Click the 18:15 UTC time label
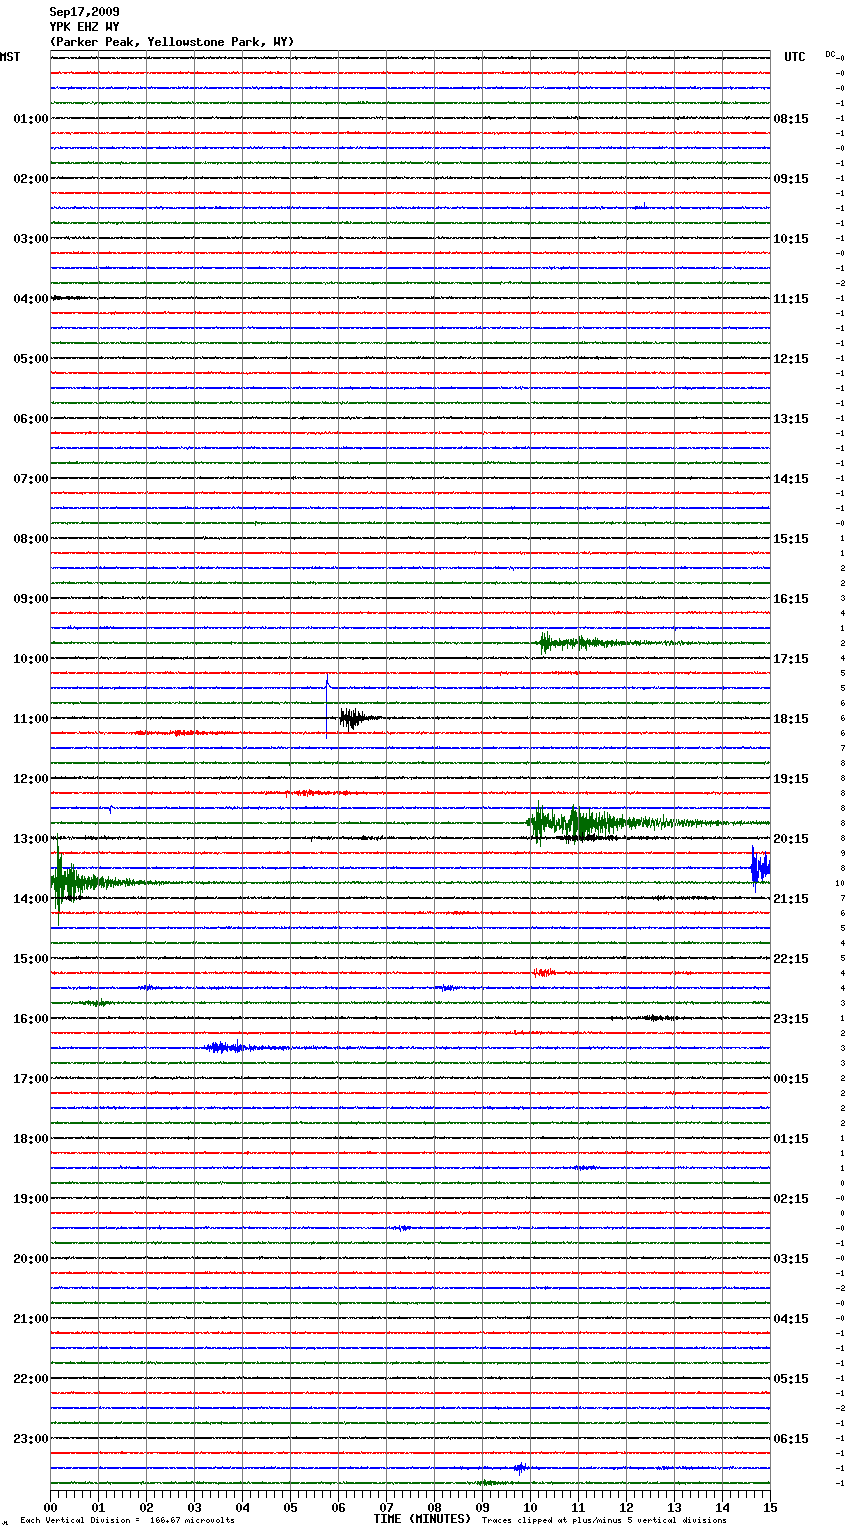This screenshot has height=1534, width=850. 791,719
